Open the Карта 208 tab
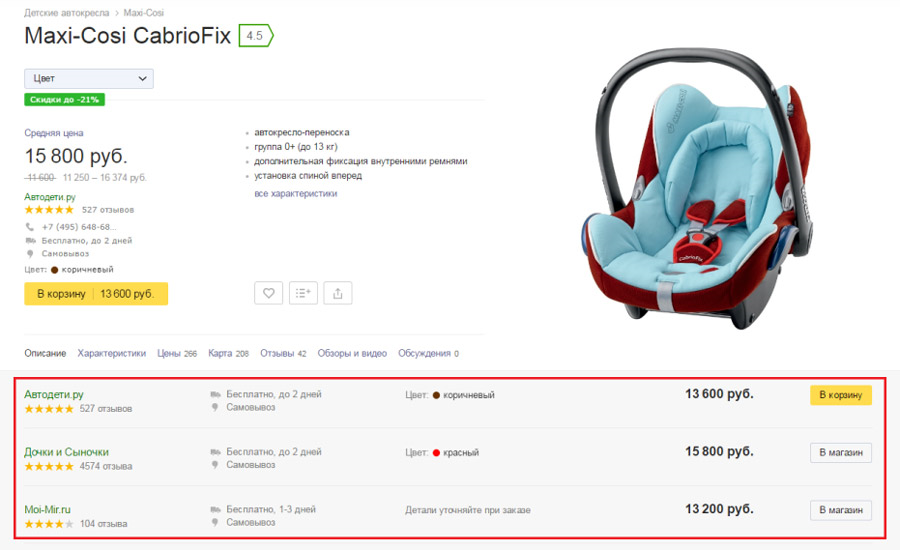This screenshot has width=900, height=550. tap(228, 353)
